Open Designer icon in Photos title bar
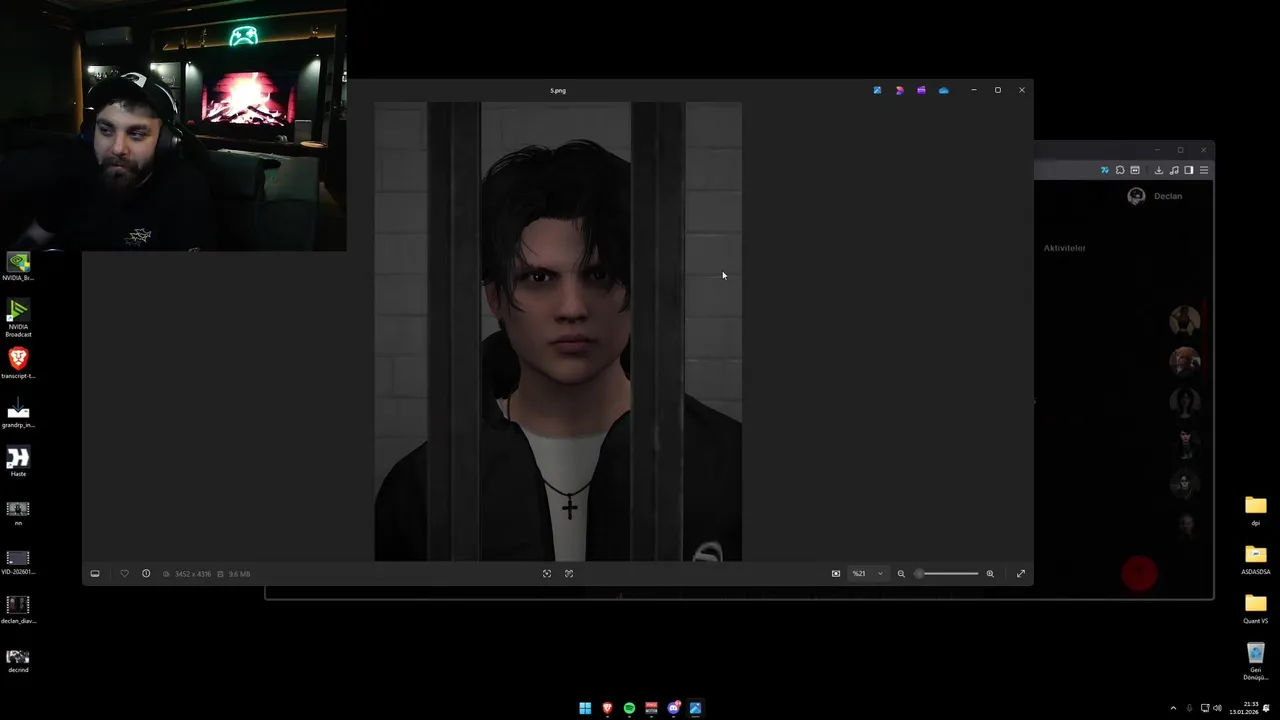Screen dimensions: 1280x720 (899, 90)
